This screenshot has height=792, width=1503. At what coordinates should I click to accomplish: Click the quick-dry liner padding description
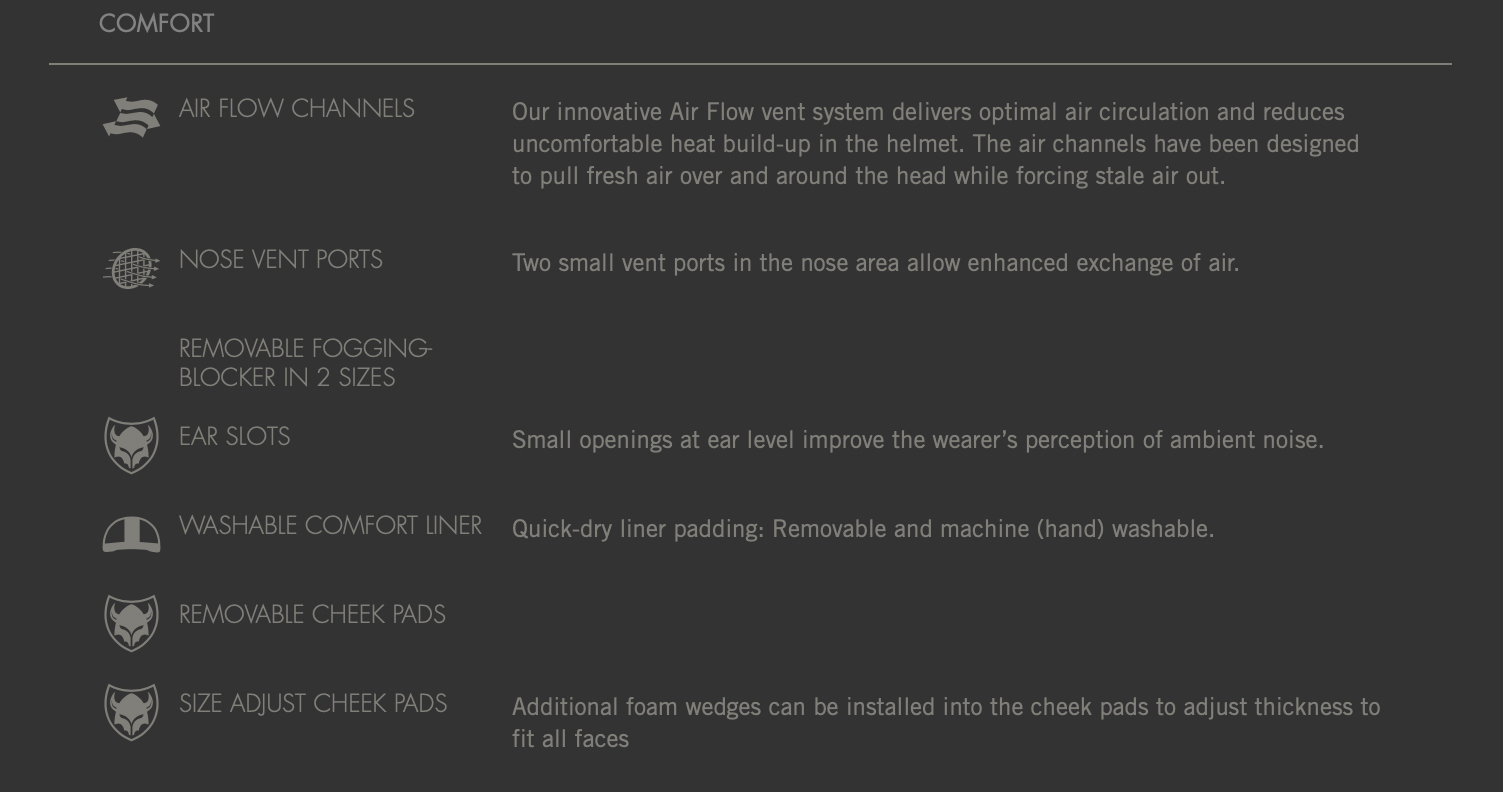[863, 529]
